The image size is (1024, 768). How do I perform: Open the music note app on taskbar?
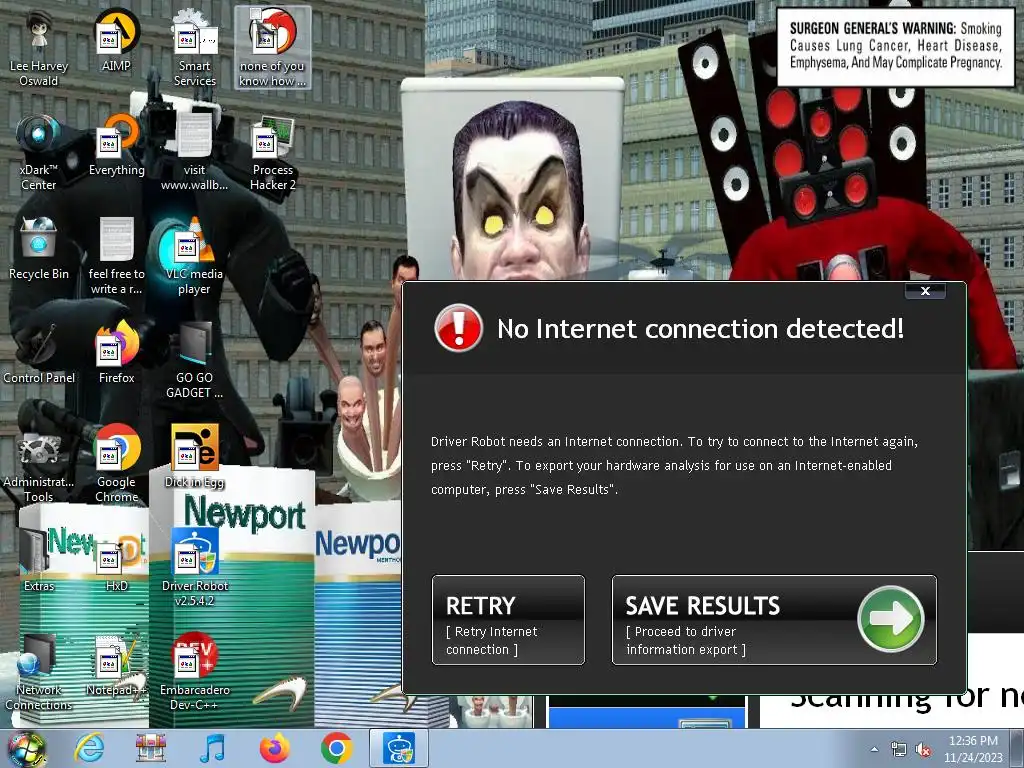[212, 748]
